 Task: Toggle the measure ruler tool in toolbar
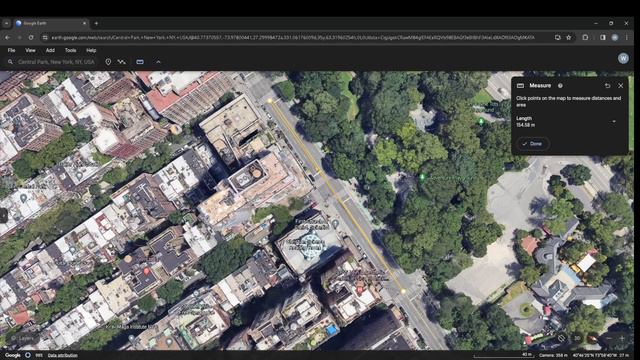[140, 62]
